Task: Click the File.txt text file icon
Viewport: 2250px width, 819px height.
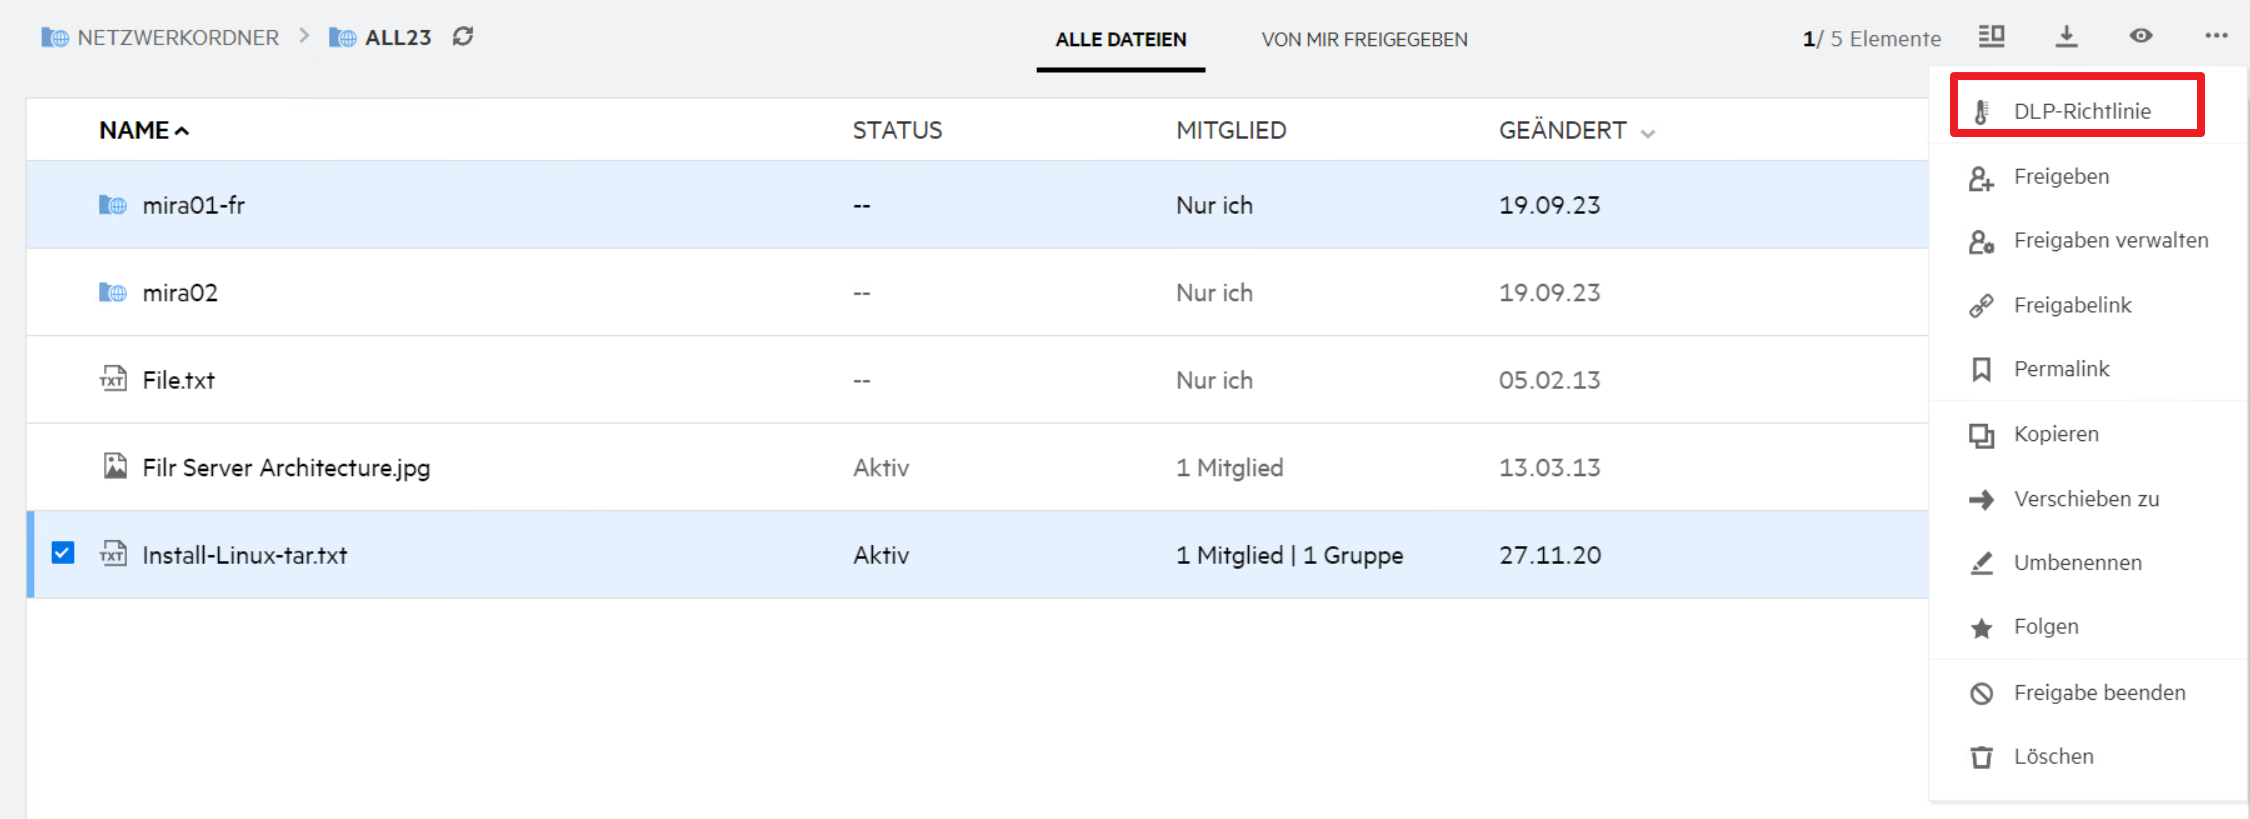Action: 113,379
